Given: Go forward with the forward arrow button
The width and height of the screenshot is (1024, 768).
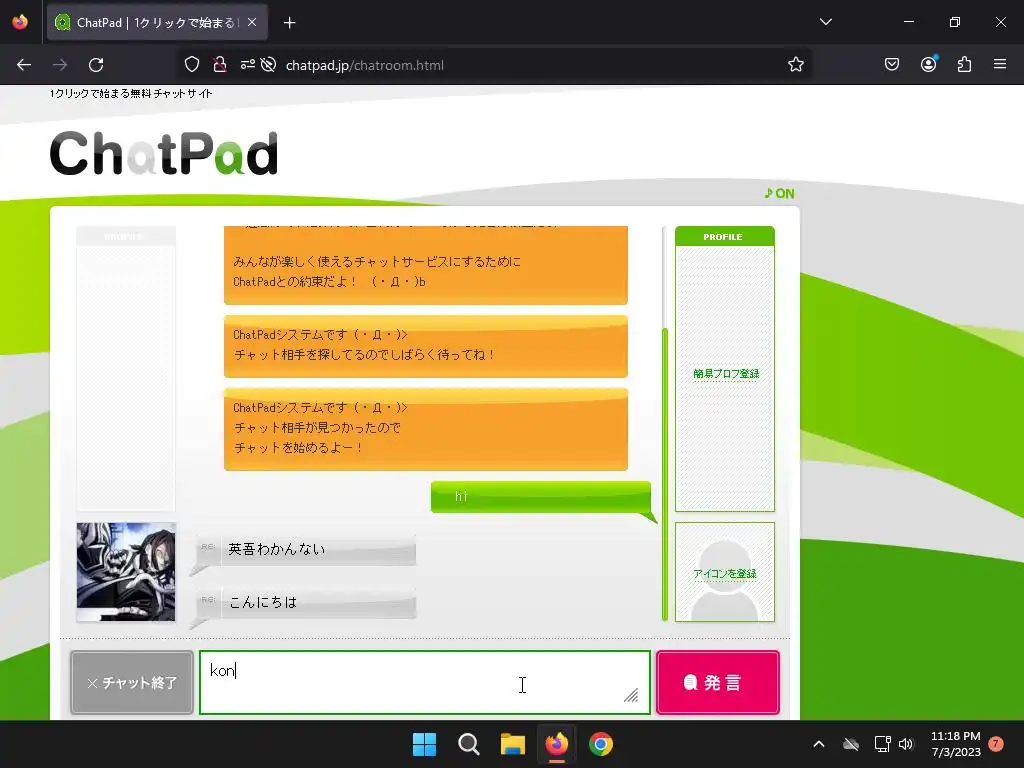Looking at the screenshot, I should (x=60, y=65).
